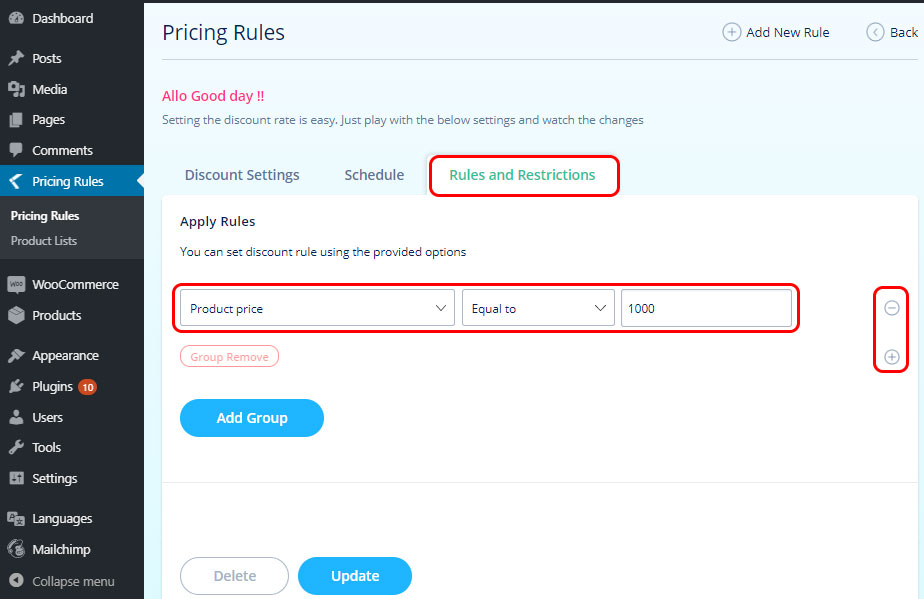924x599 pixels.
Task: Open the Dashboard menu item
Action: [x=62, y=18]
